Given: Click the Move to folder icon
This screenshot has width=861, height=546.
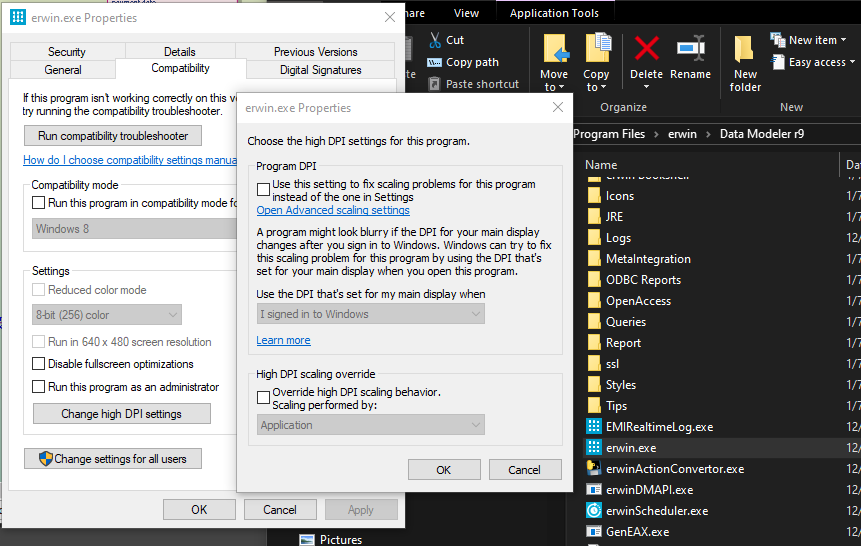Looking at the screenshot, I should pos(556,48).
